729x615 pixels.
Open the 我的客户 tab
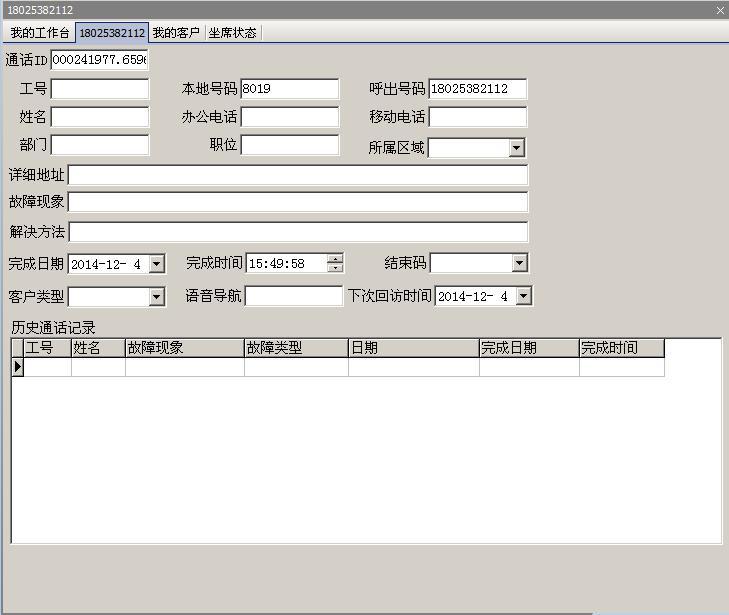[x=176, y=32]
